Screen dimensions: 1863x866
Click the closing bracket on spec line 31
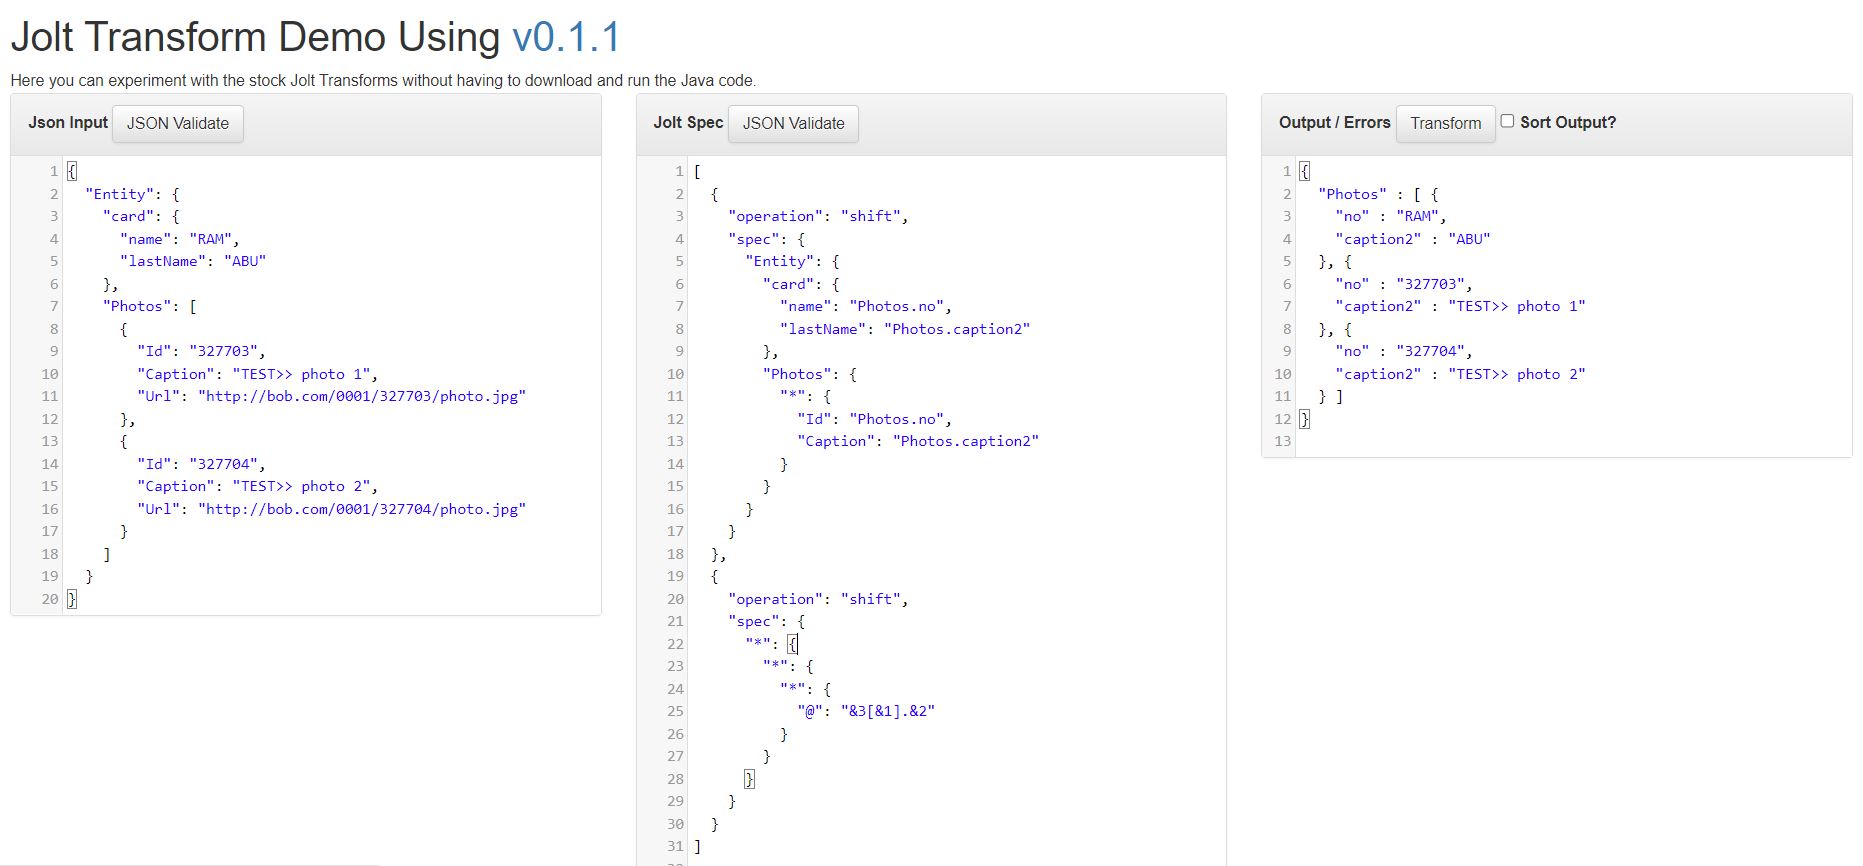click(x=697, y=846)
